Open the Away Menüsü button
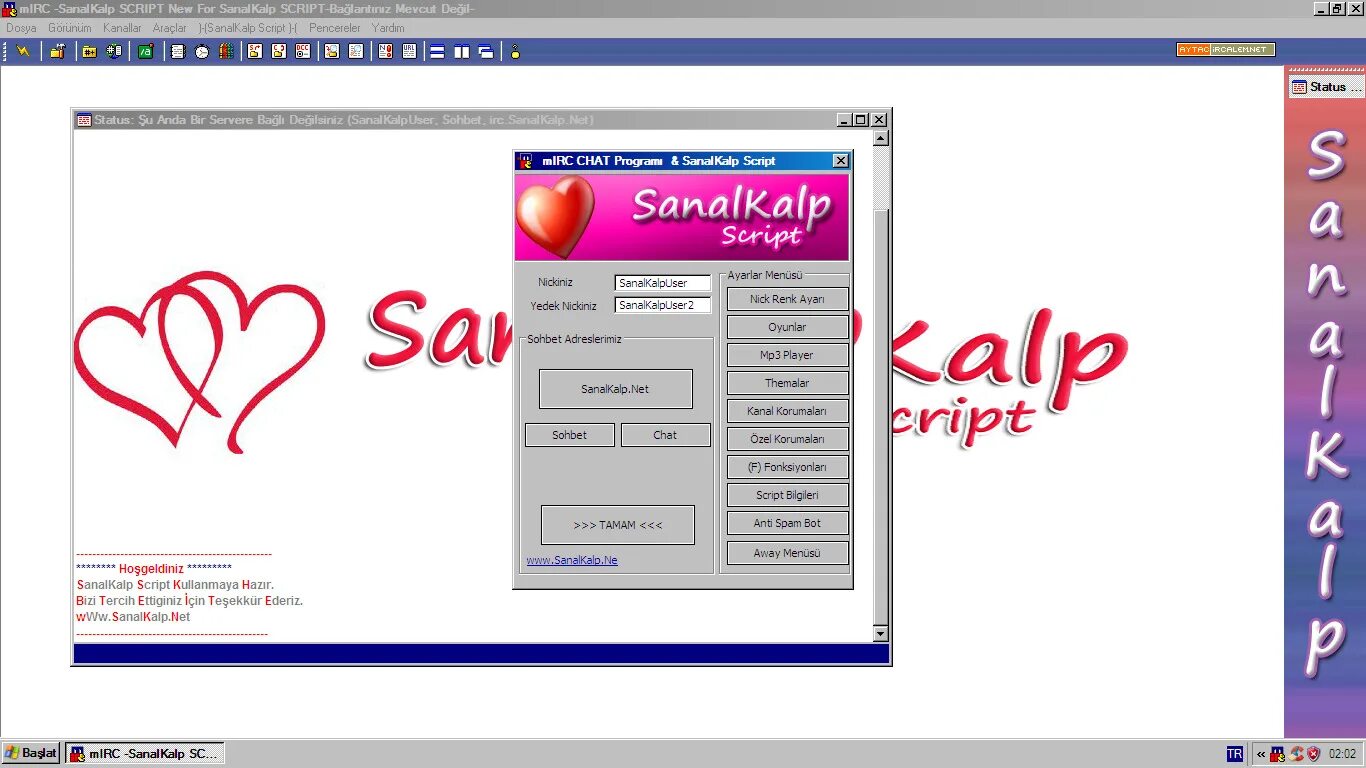The height and width of the screenshot is (768, 1366). 788,553
